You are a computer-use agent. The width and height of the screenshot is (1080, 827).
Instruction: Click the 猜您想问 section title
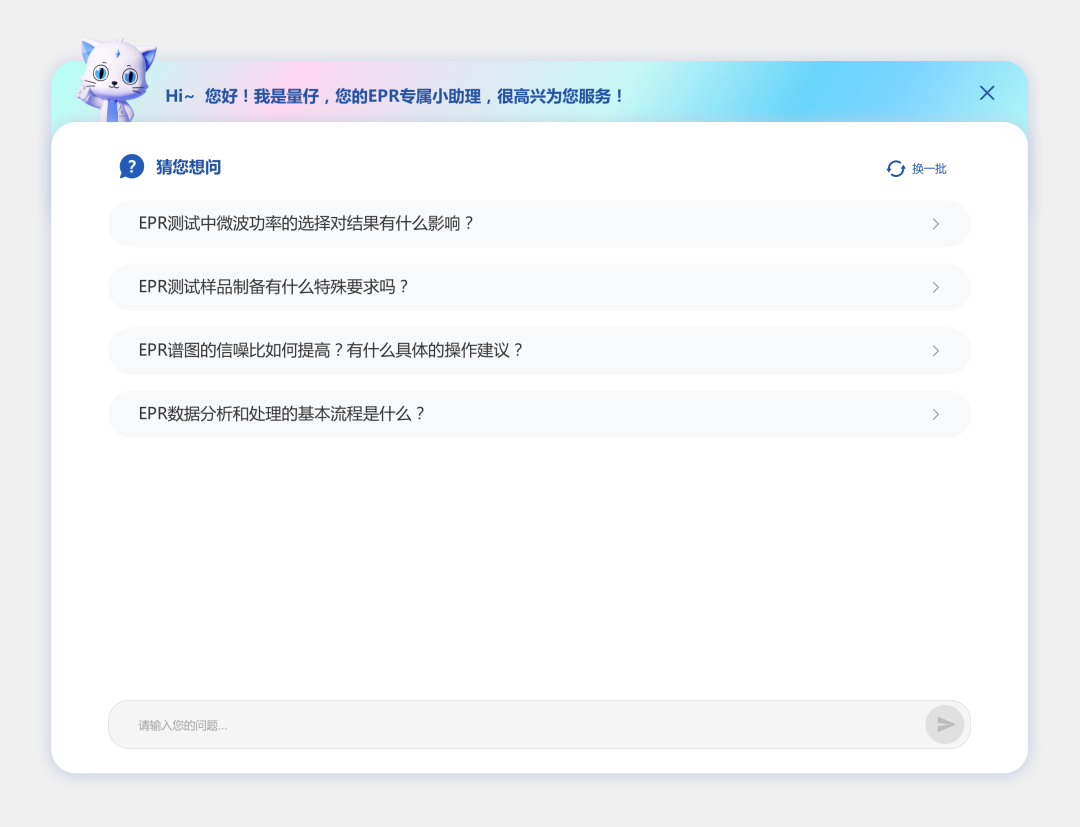click(x=188, y=166)
